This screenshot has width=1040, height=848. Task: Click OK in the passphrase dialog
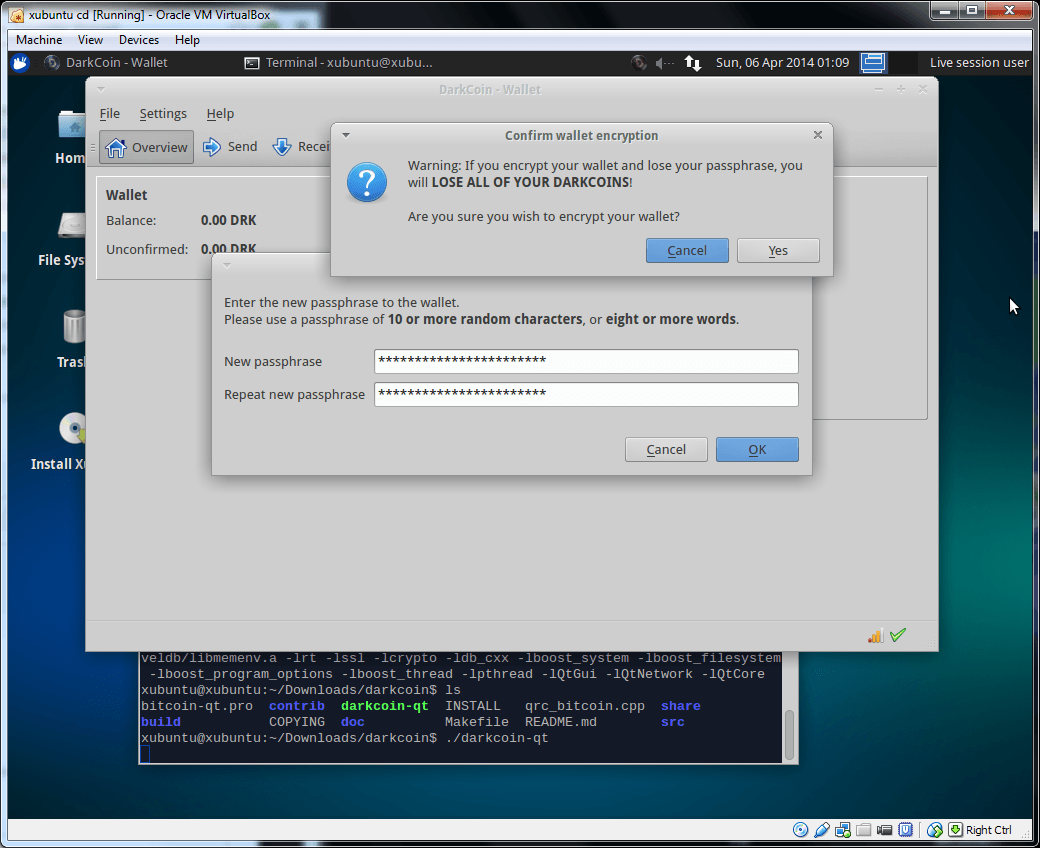[x=757, y=450]
